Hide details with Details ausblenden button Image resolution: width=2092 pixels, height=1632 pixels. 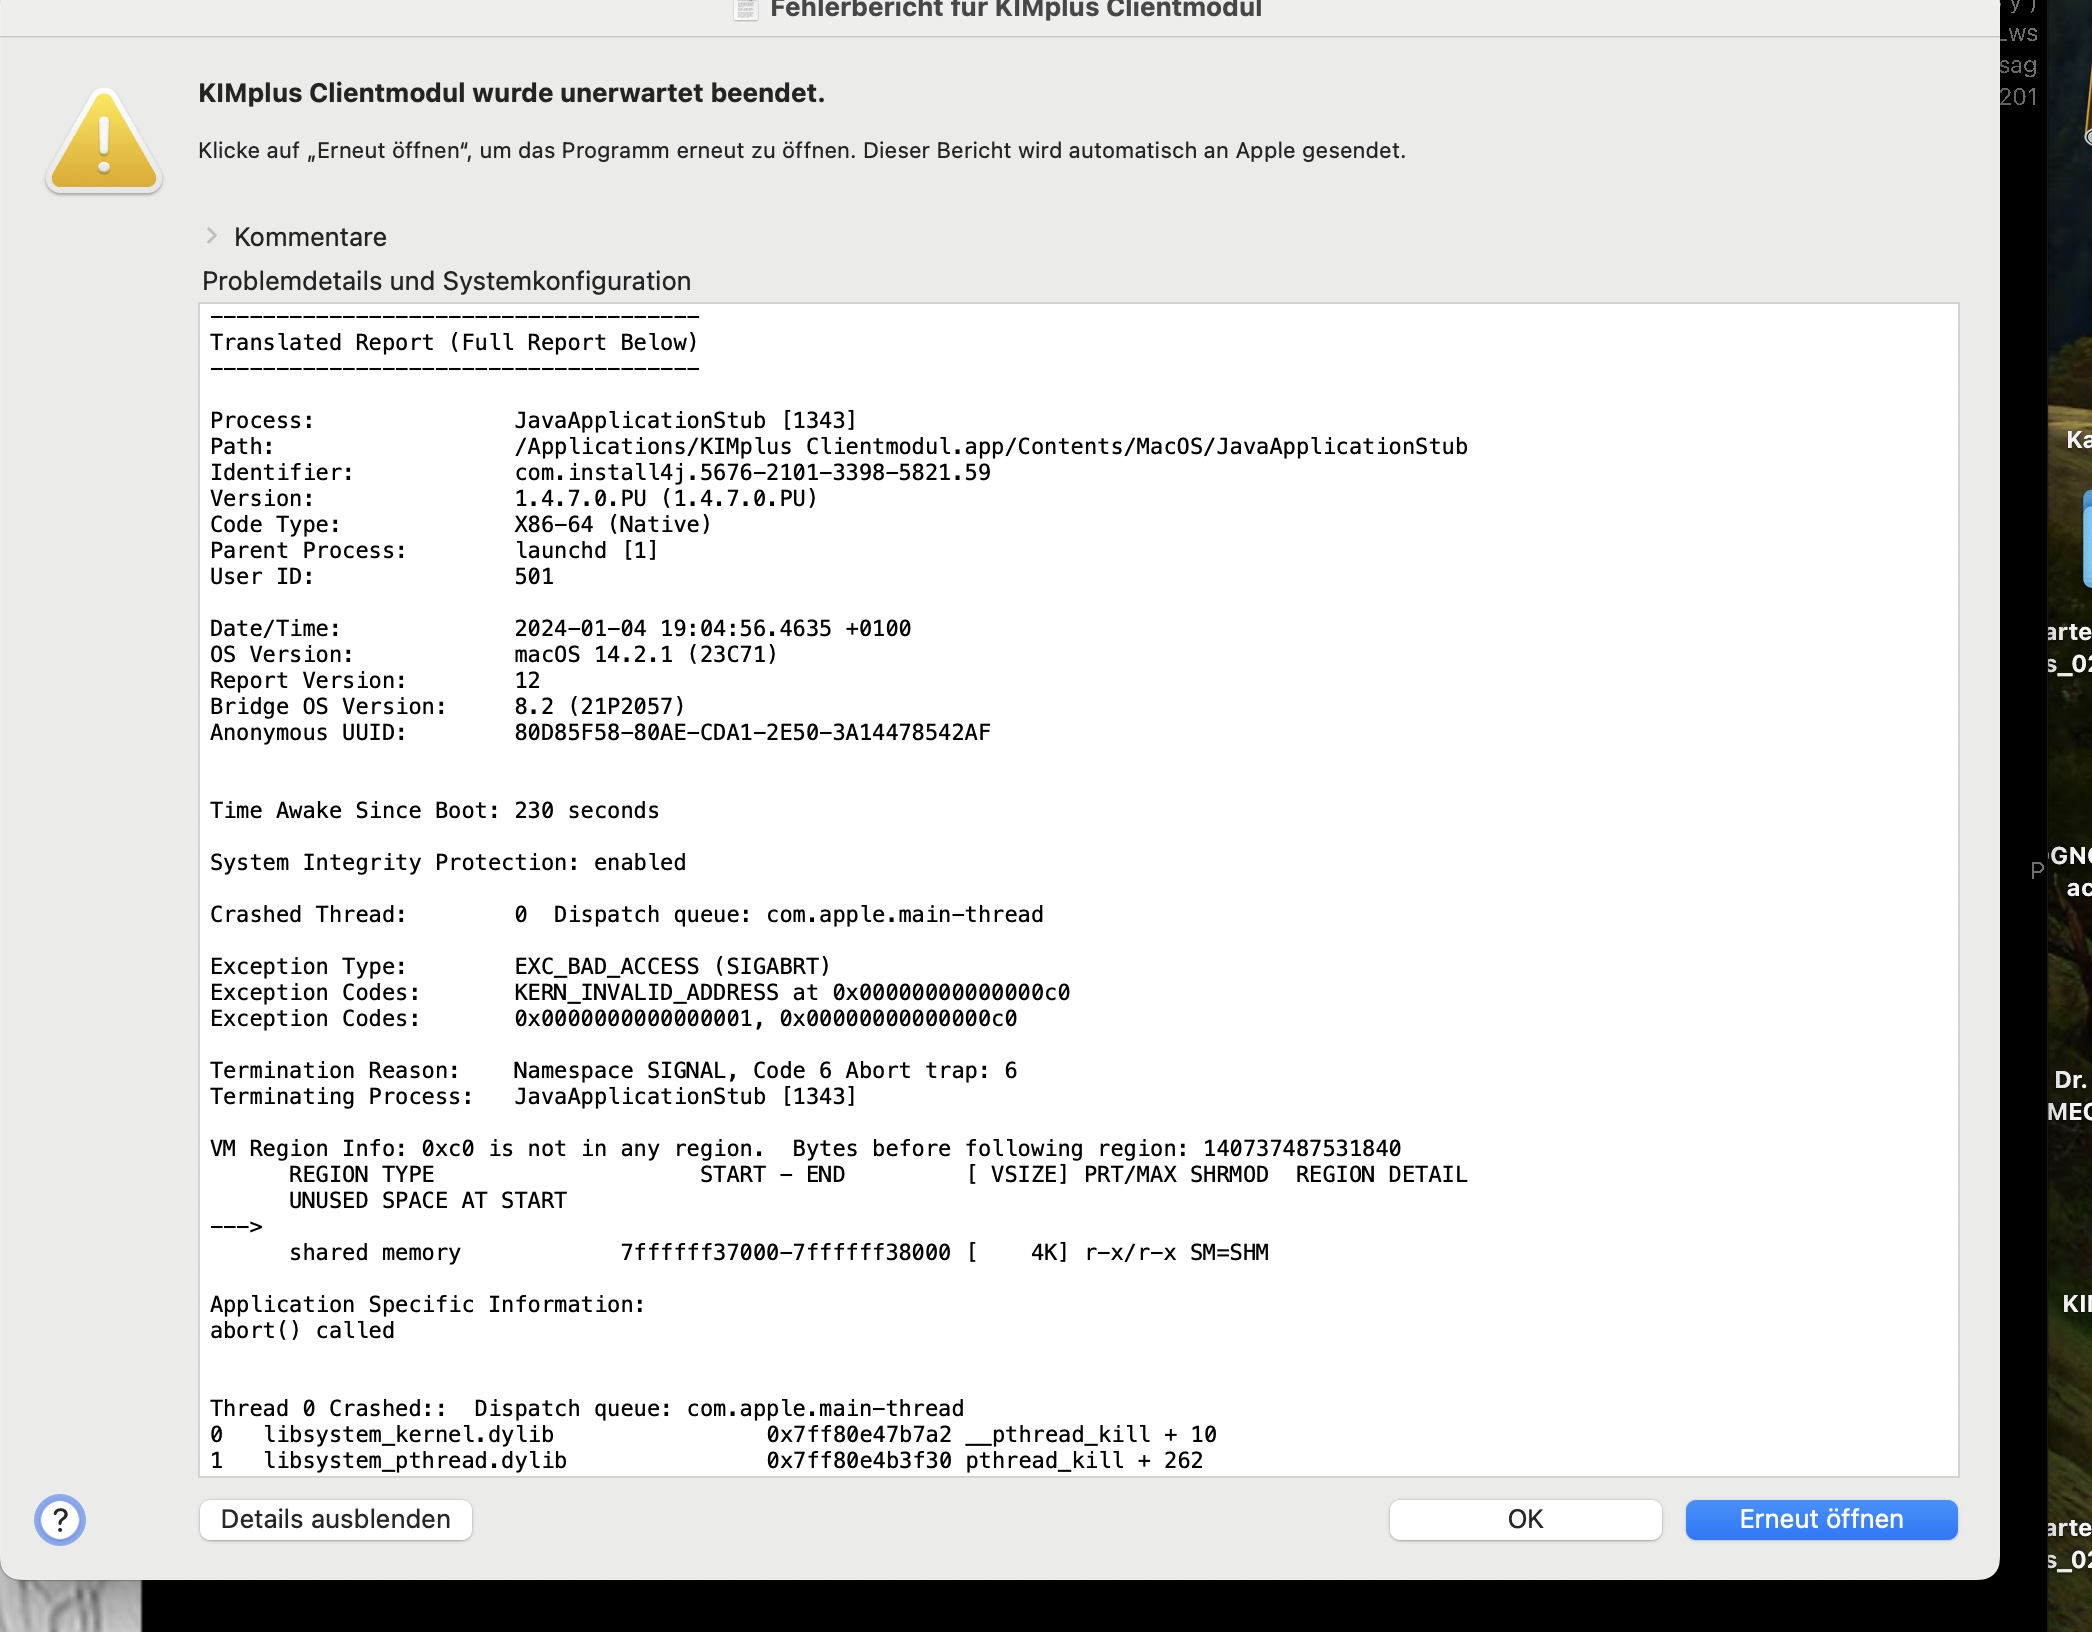[336, 1519]
